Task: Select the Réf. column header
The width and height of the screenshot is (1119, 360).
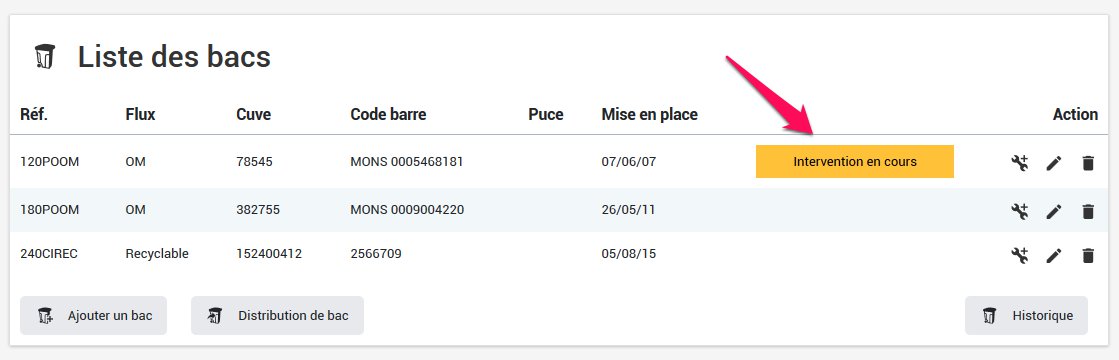Action: point(34,114)
